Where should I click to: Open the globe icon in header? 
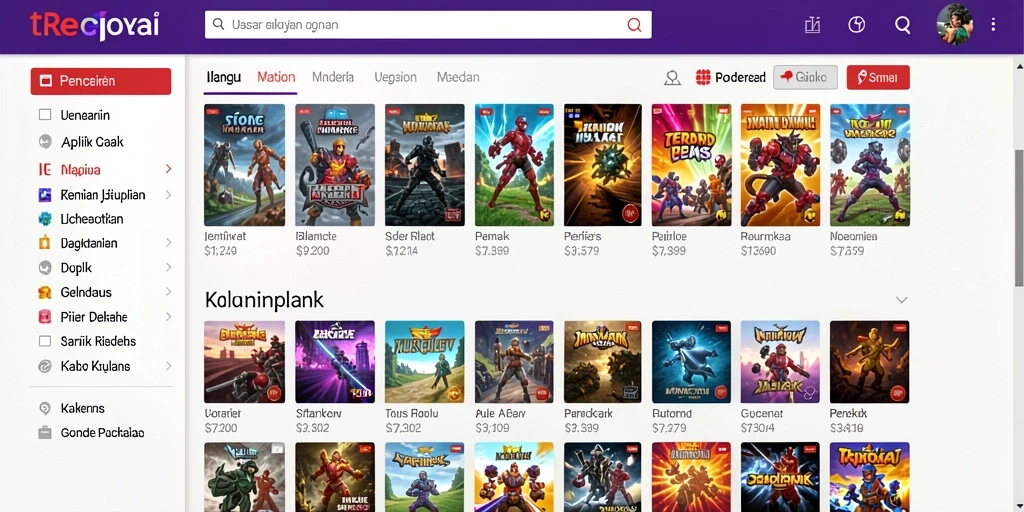coord(856,25)
